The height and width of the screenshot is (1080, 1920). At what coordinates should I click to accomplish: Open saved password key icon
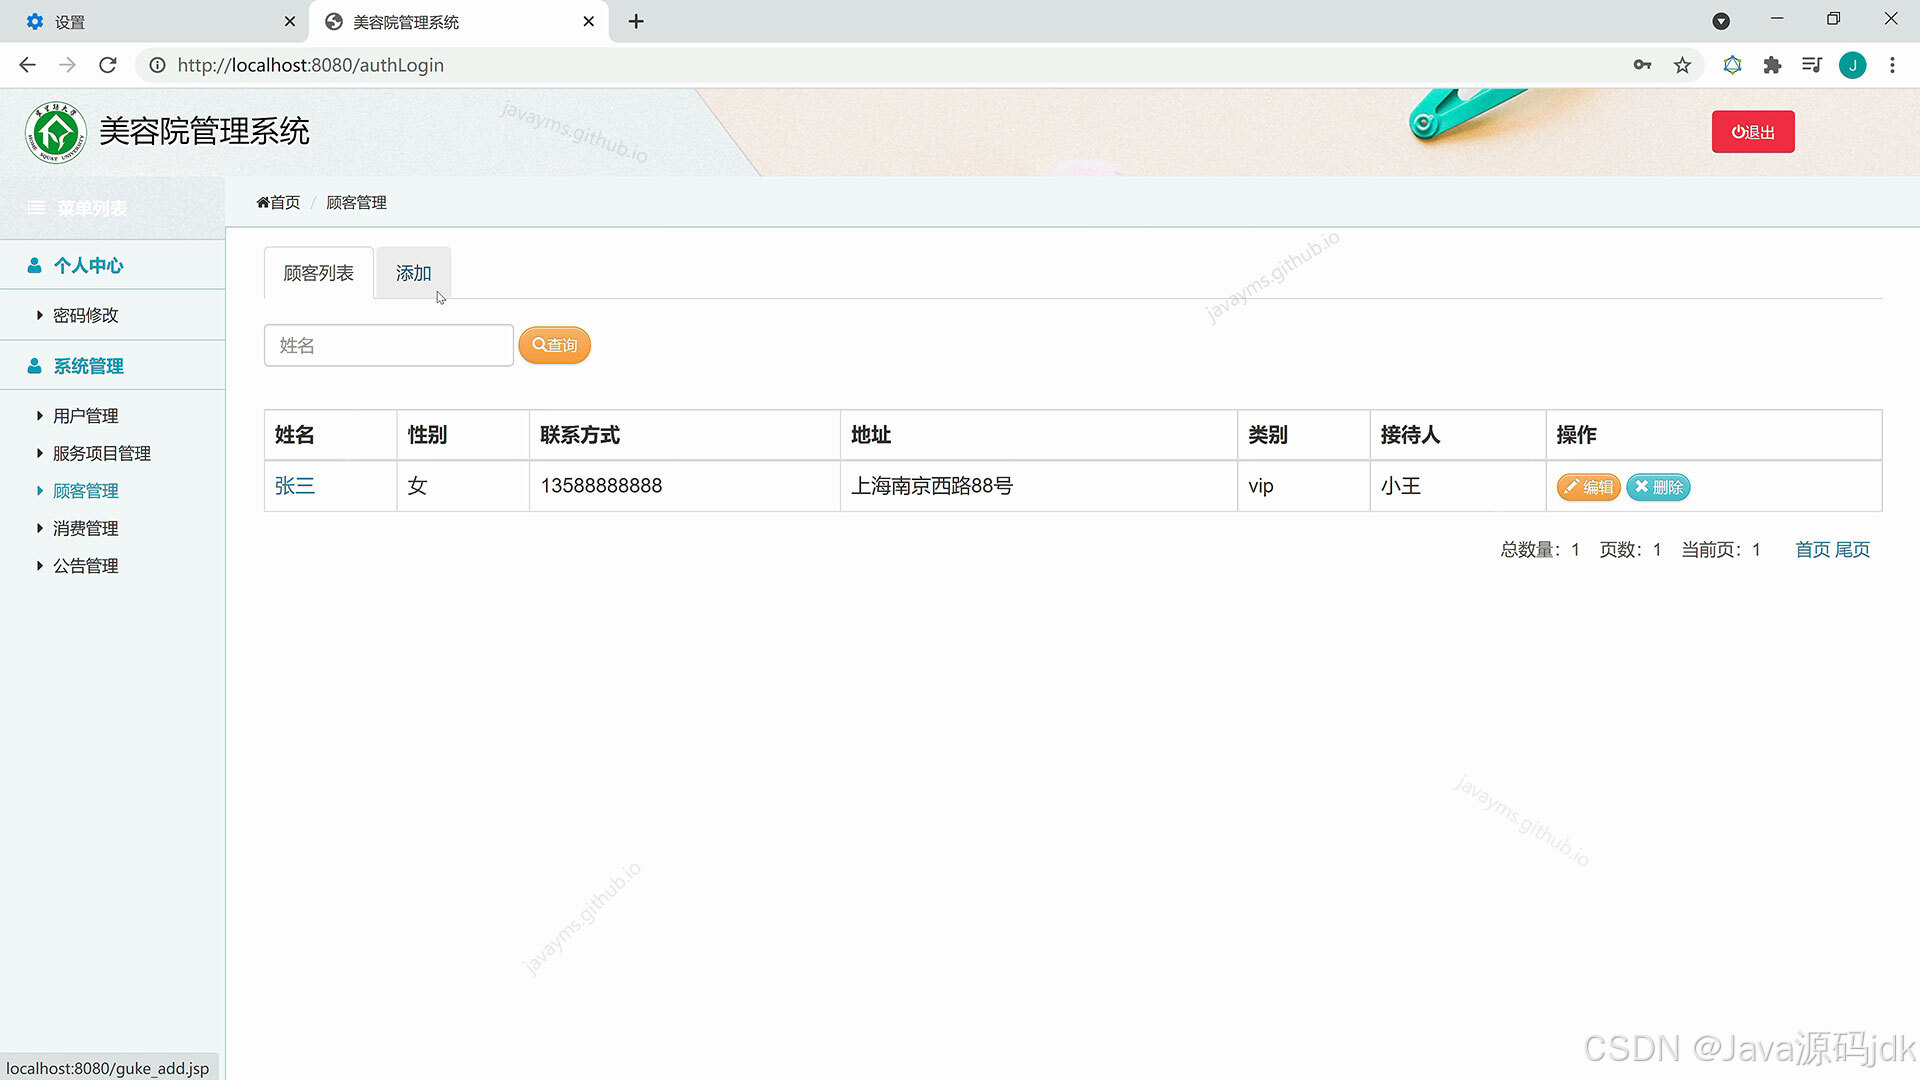pyautogui.click(x=1642, y=65)
